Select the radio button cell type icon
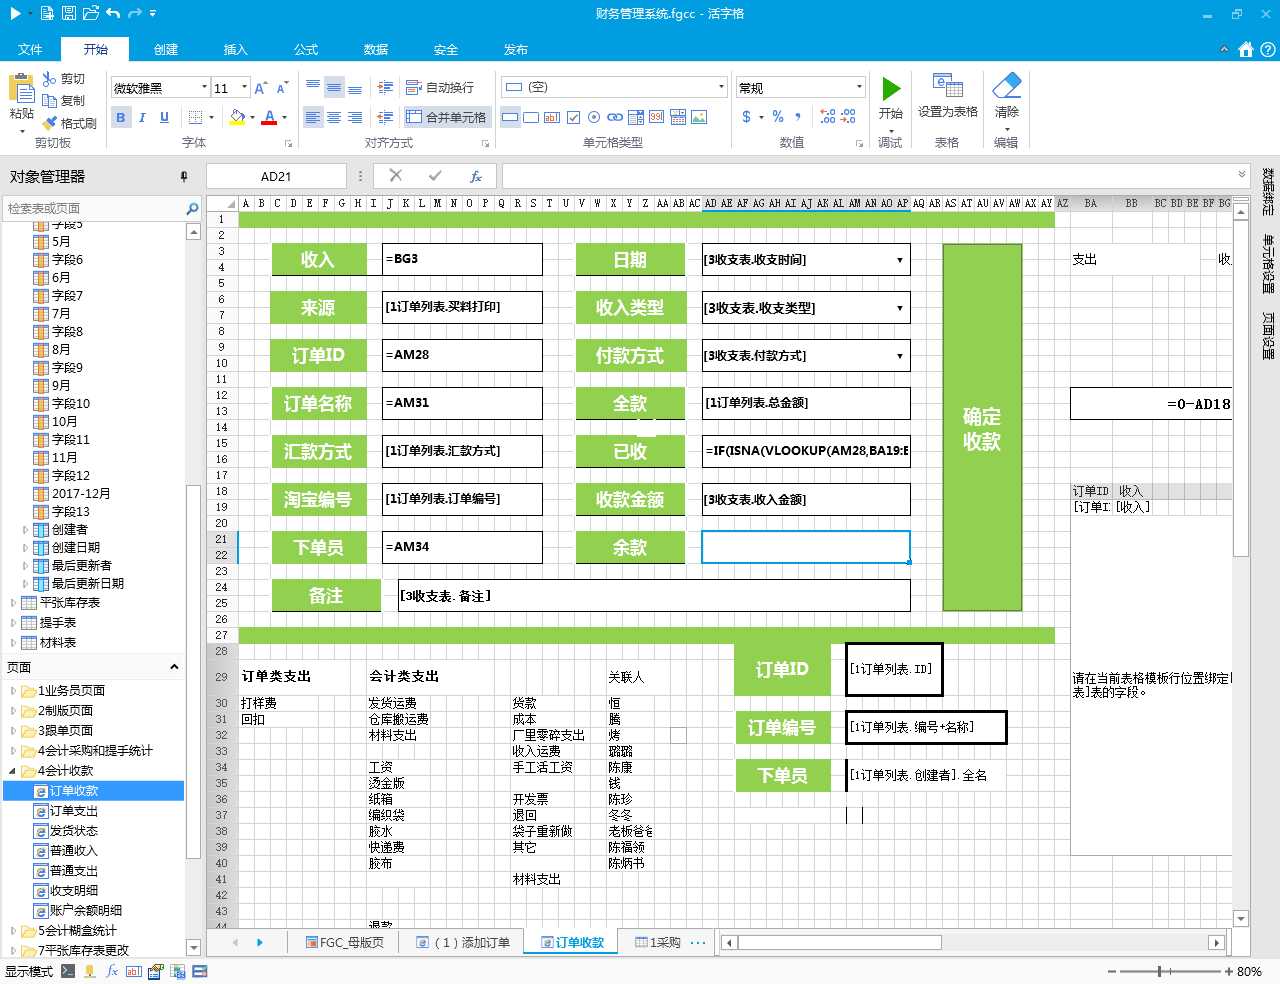This screenshot has width=1280, height=984. 594,118
